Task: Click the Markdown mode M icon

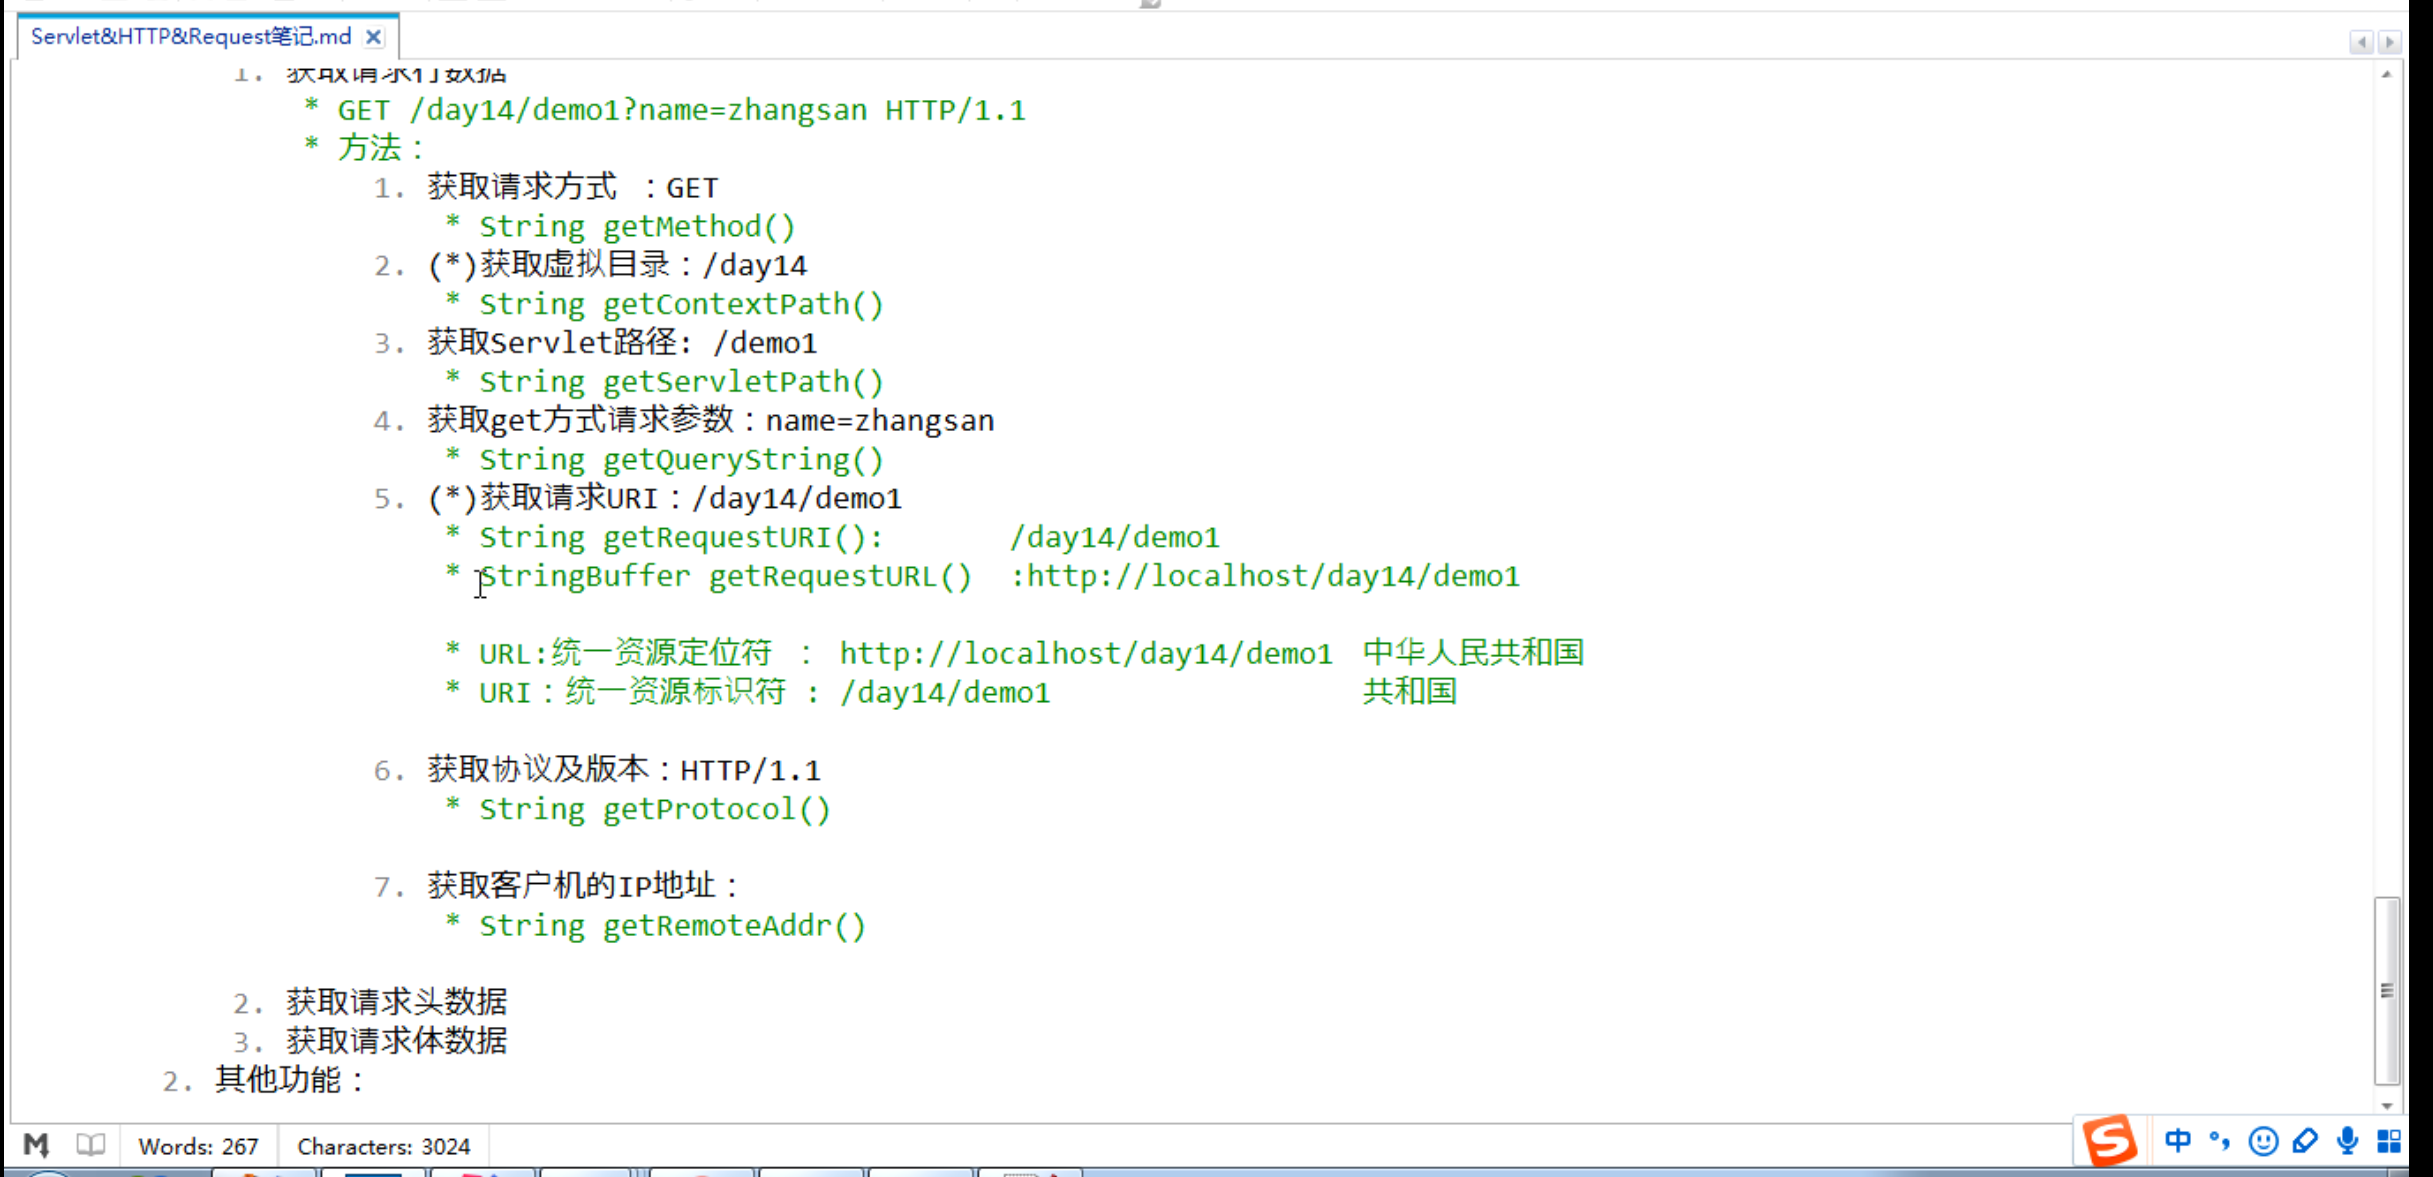Action: (36, 1145)
